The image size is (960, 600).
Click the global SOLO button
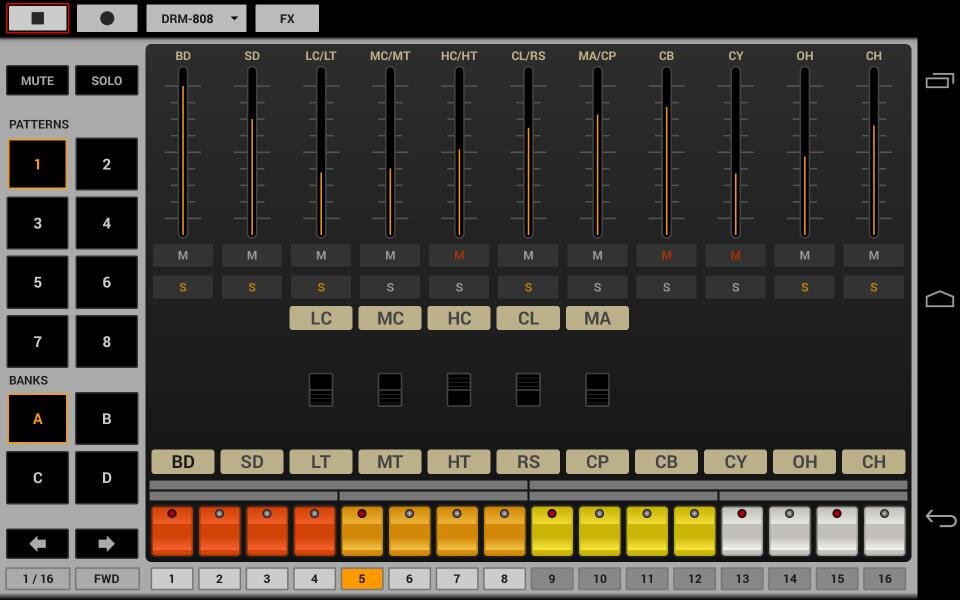coord(106,81)
